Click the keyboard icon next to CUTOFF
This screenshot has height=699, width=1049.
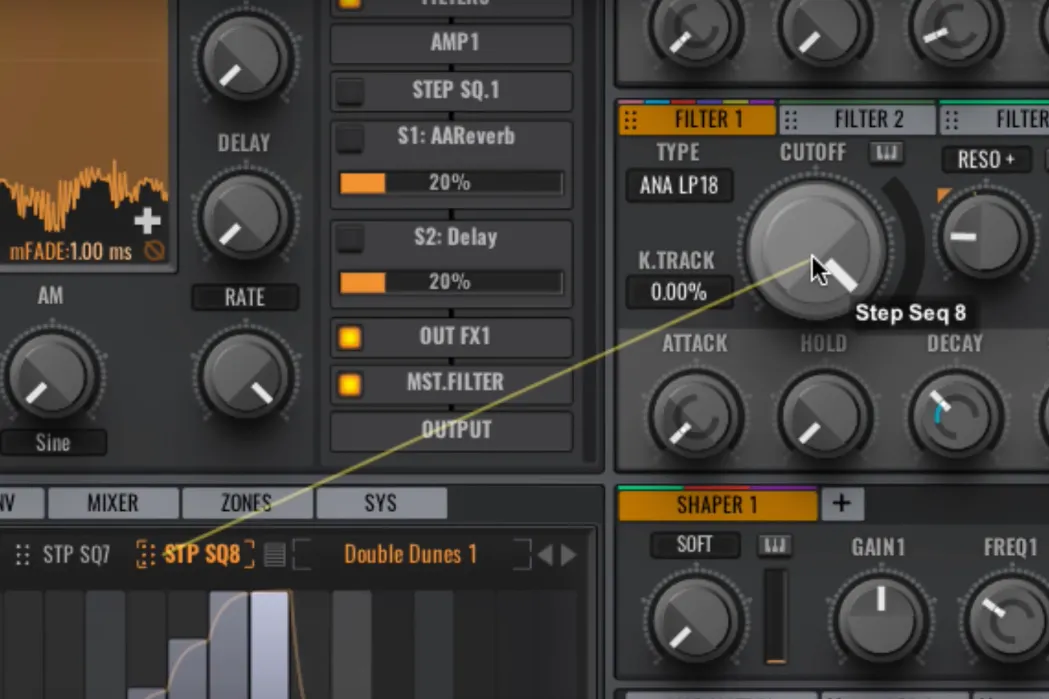click(x=885, y=153)
